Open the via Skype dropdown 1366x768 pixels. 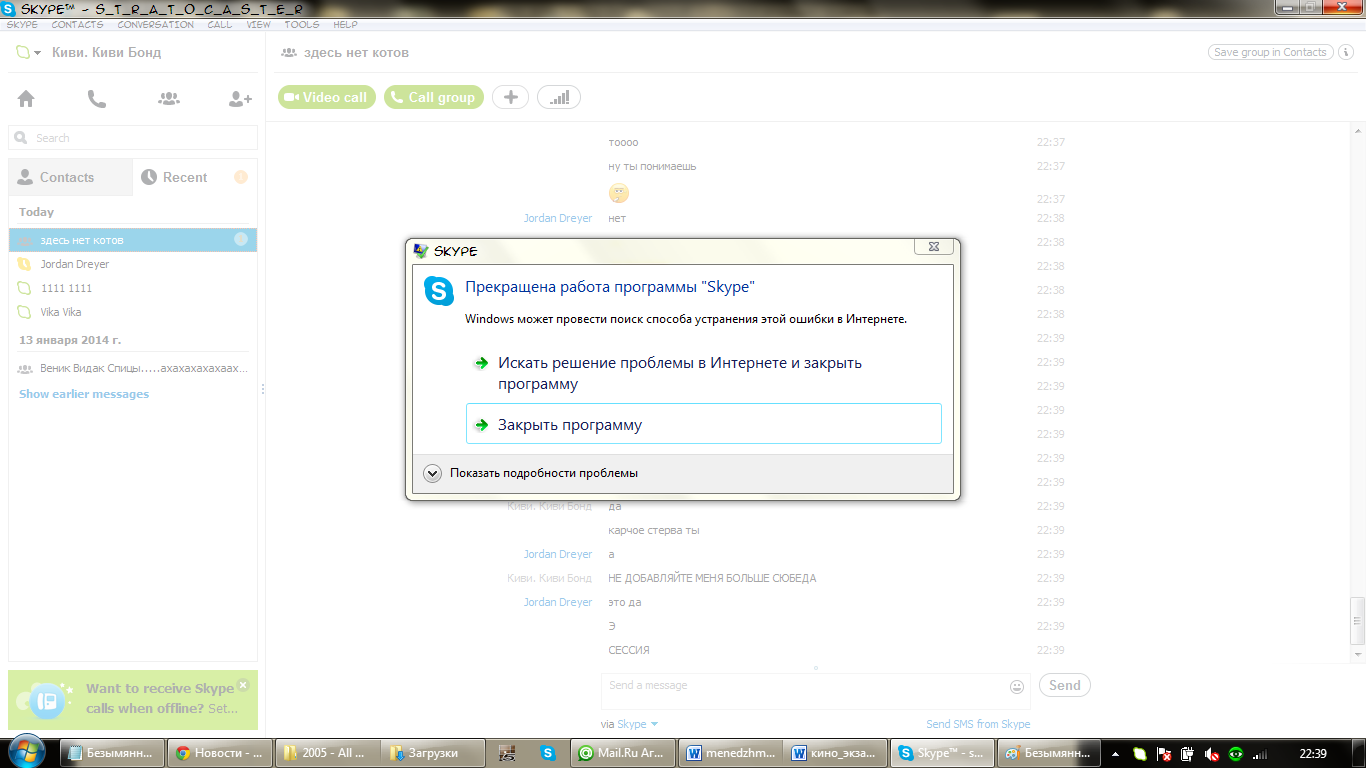tap(637, 724)
